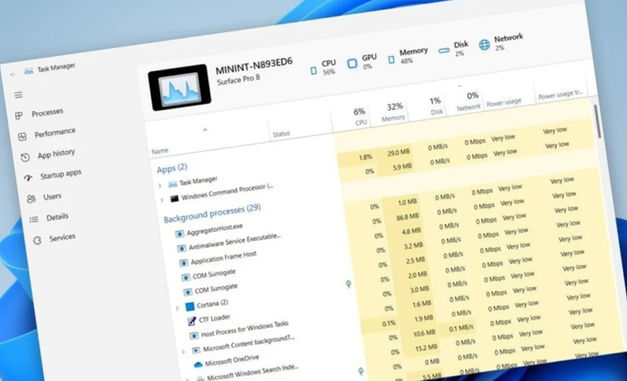
Task: Click the Antimalware Service Executable icon
Action: (182, 248)
